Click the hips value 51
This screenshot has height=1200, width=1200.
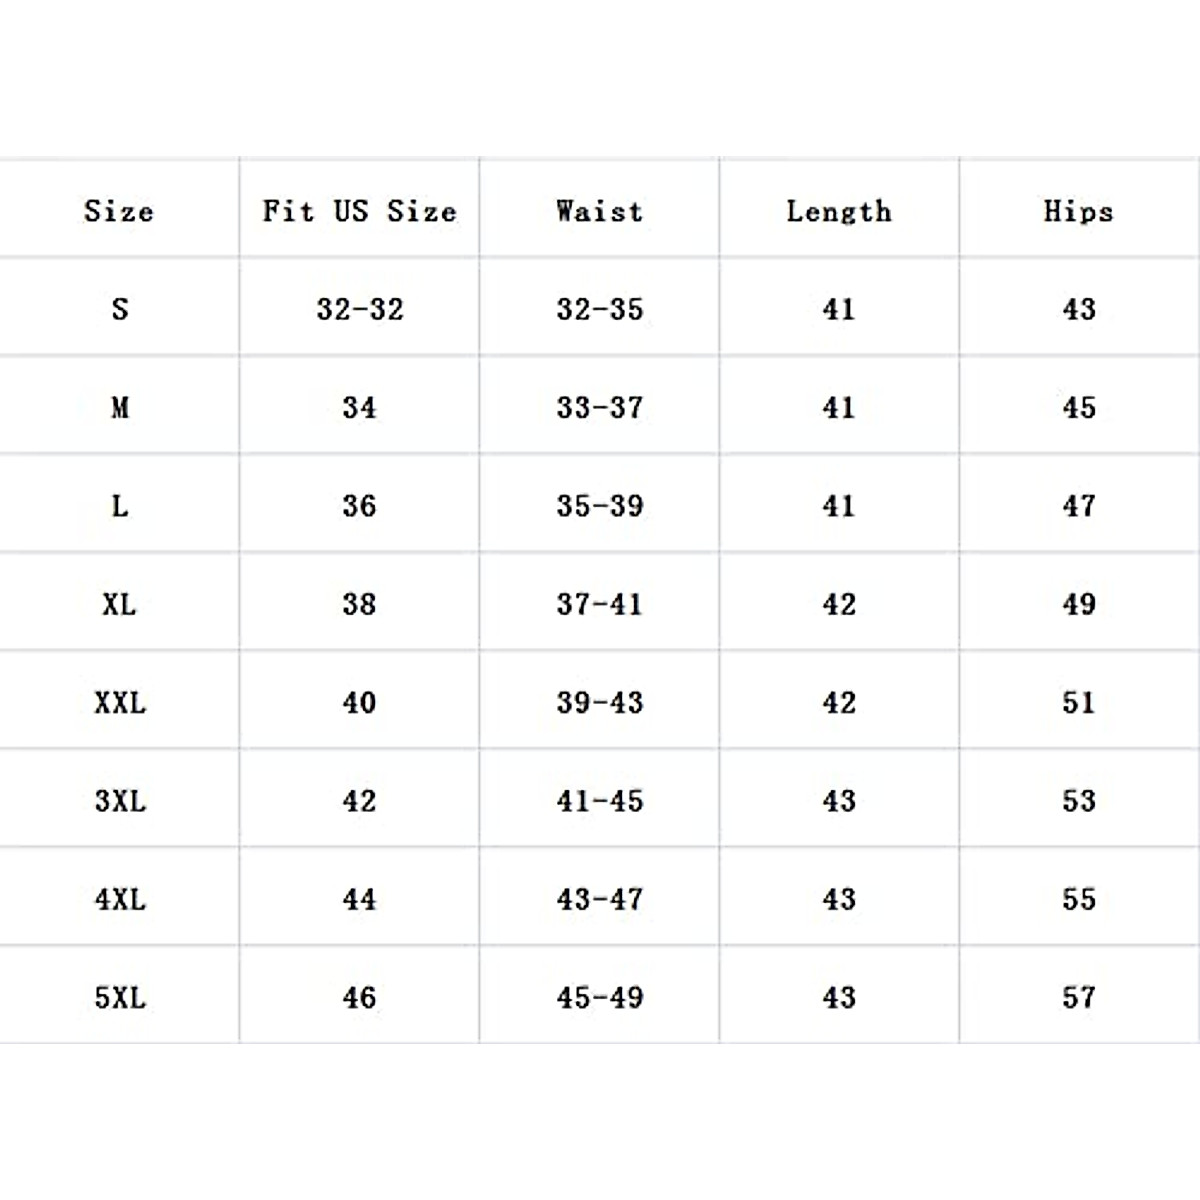tap(1079, 702)
